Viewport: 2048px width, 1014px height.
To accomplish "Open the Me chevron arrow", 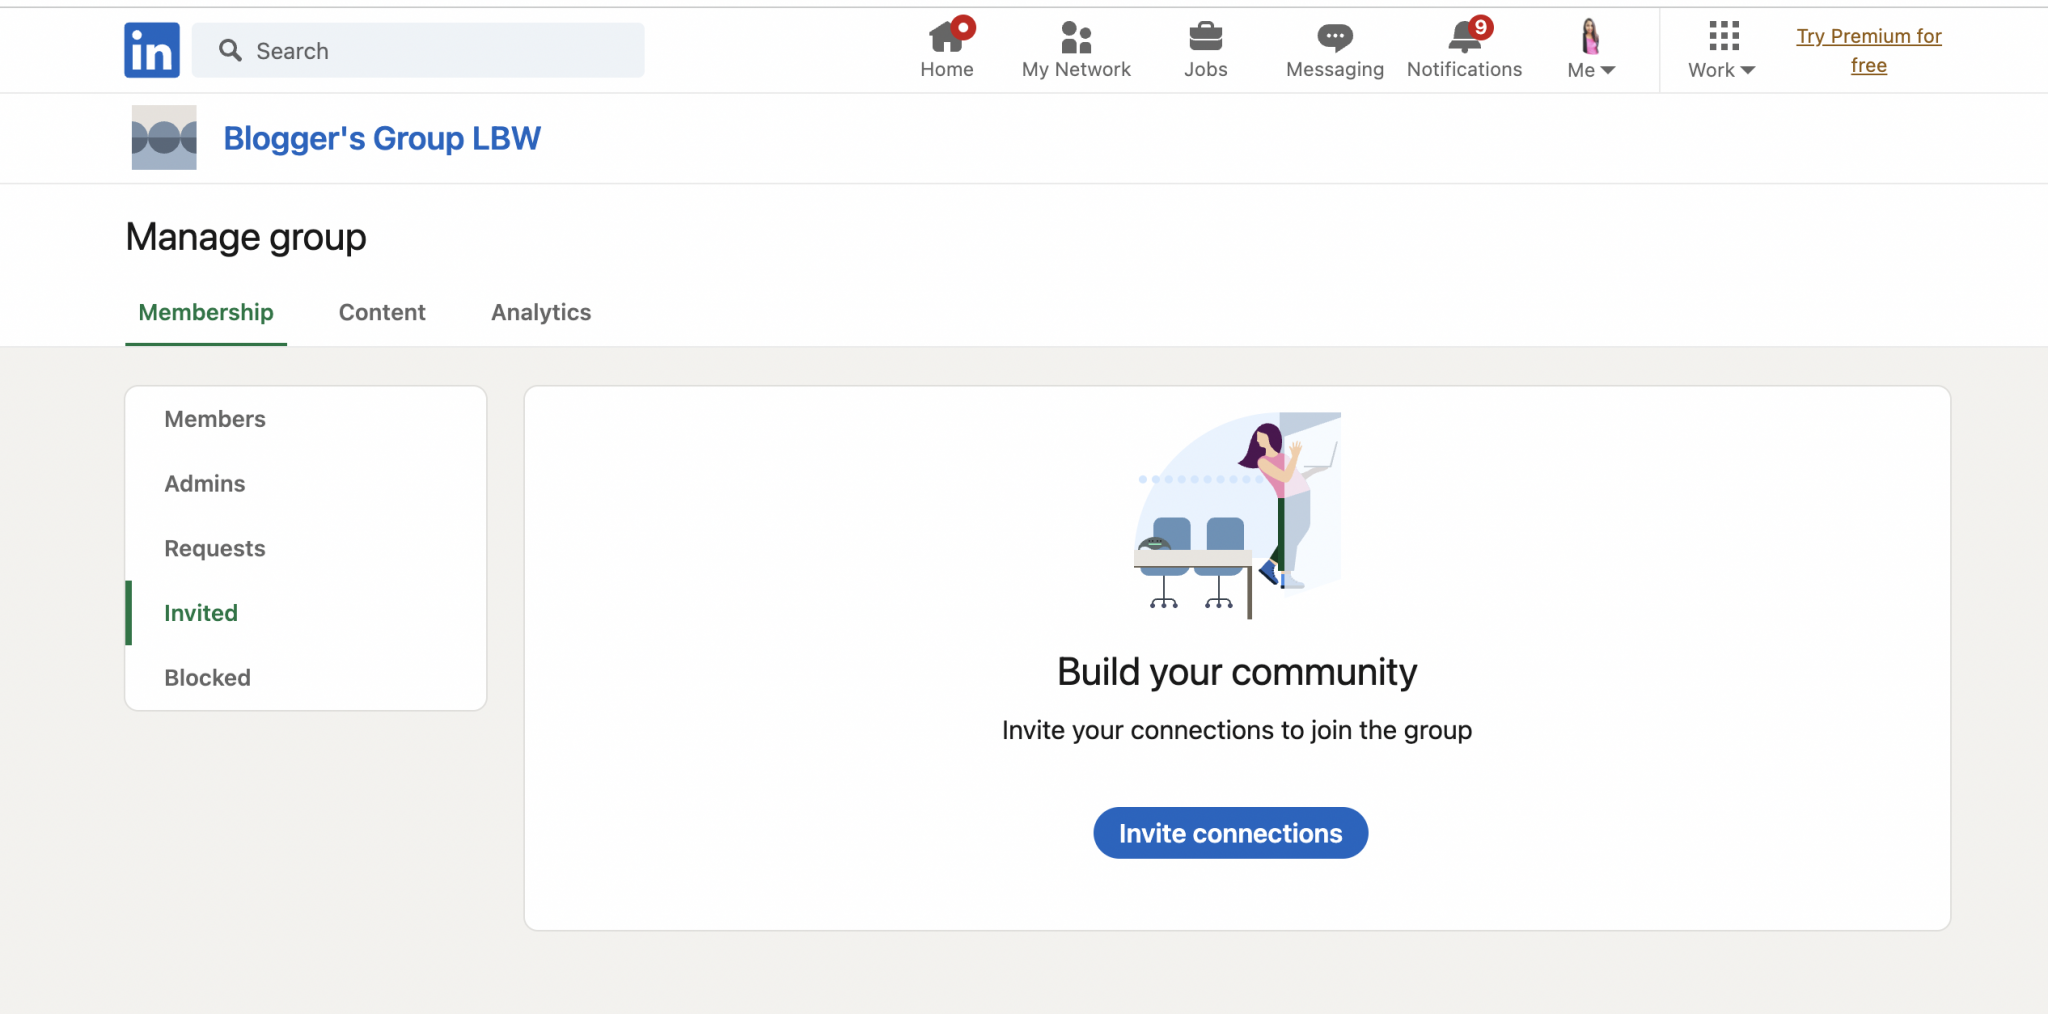I will 1608,70.
